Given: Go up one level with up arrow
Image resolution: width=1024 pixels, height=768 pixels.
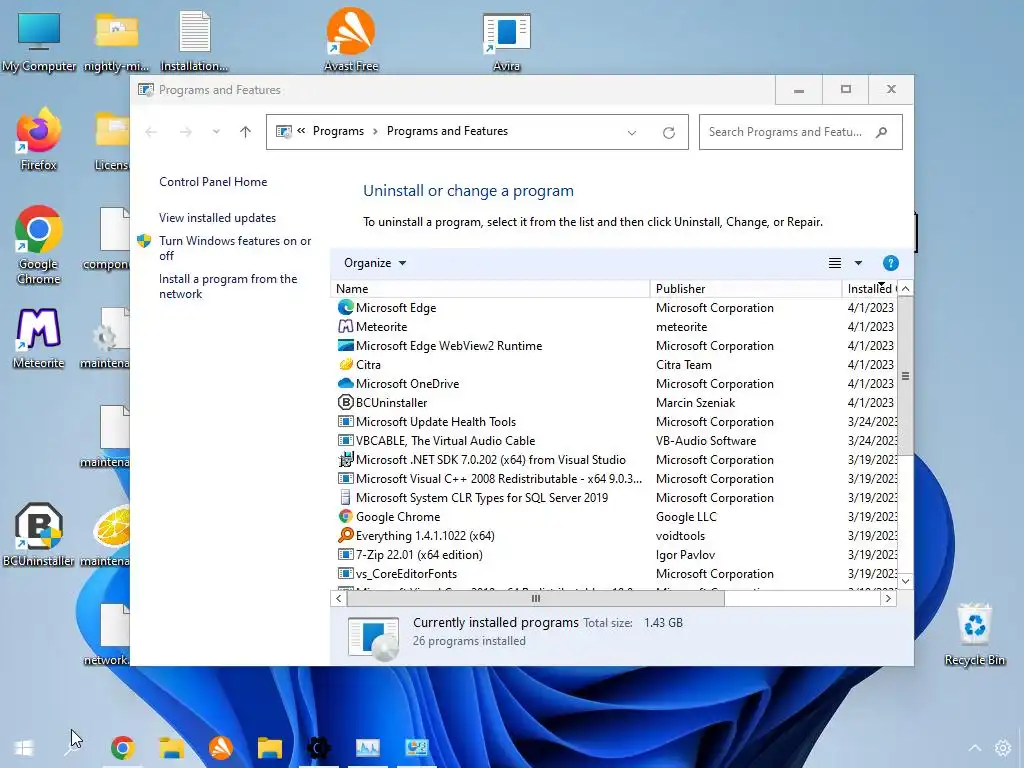Looking at the screenshot, I should tap(246, 132).
